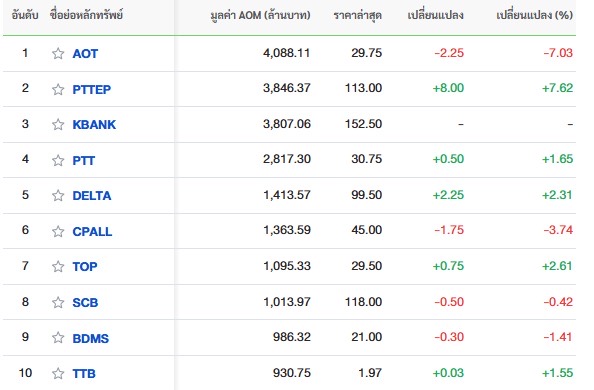Star the TTB stock row
594x390 pixels.
[x=58, y=373]
